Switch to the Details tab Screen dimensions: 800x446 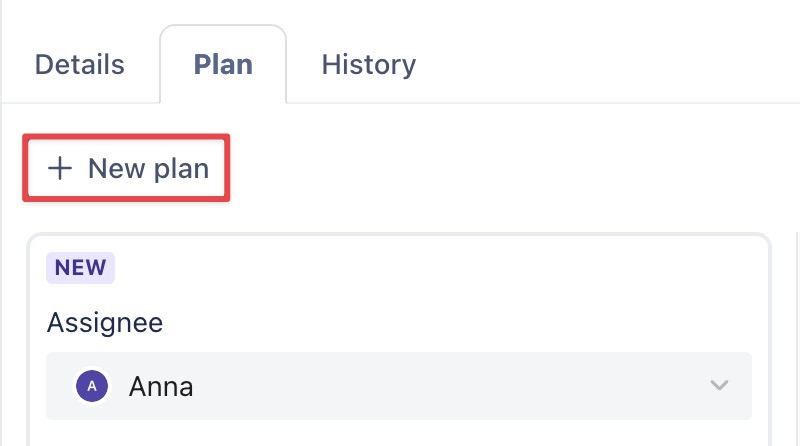80,65
